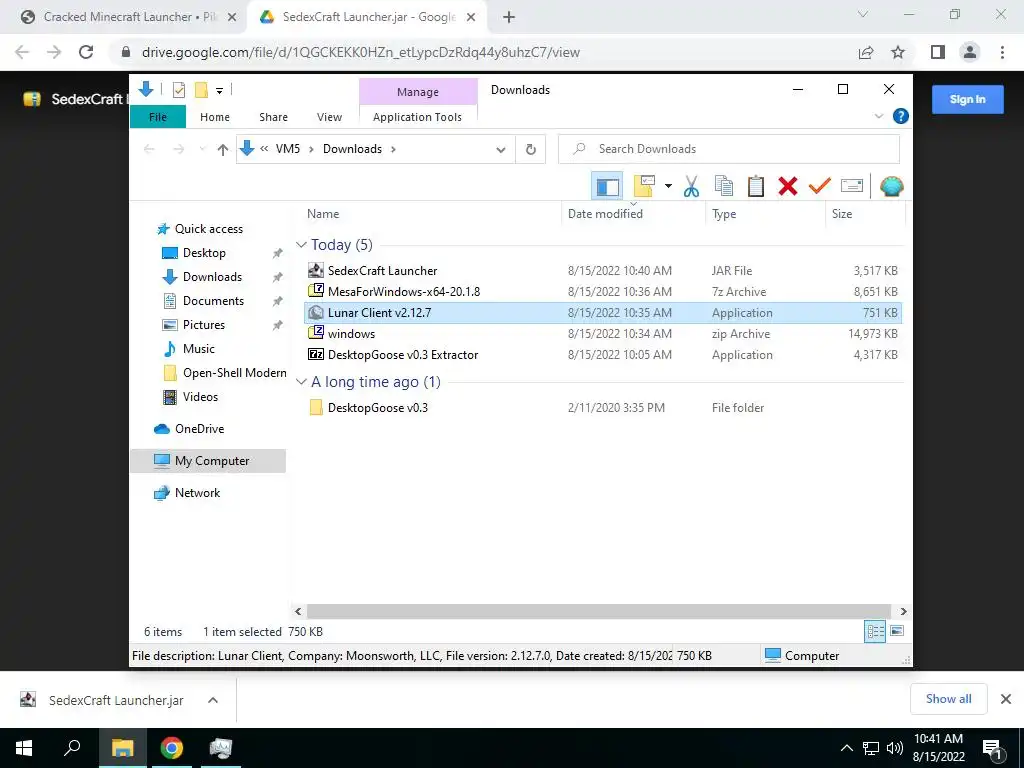
Task: Click in the Search Downloads field
Action: pos(729,149)
